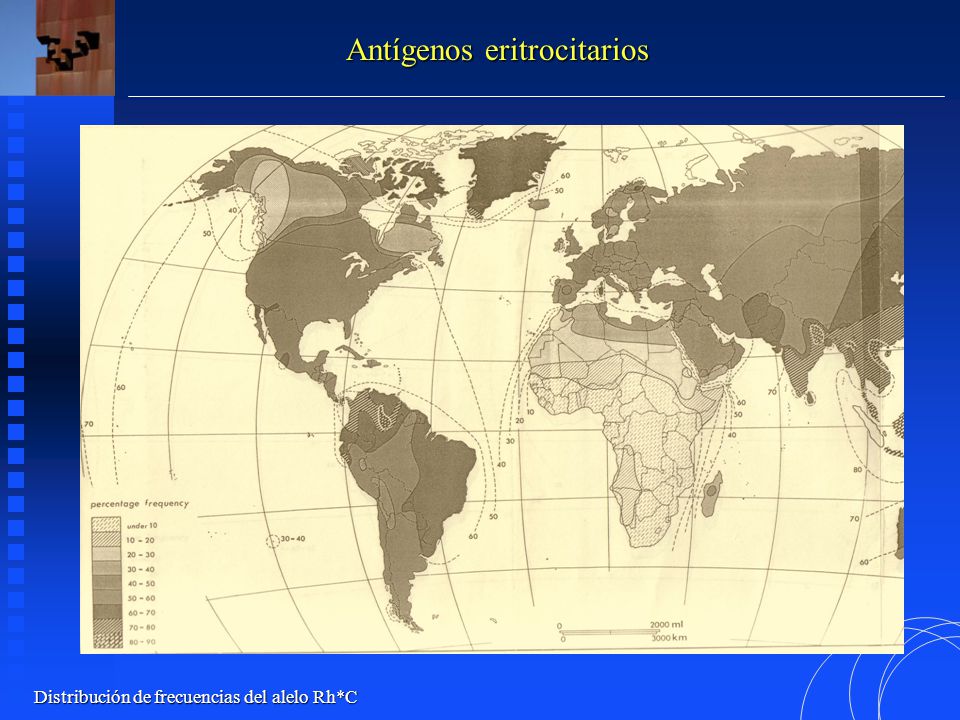Click the "10 - 20" legend swatch
960x720 pixels.
(106, 539)
